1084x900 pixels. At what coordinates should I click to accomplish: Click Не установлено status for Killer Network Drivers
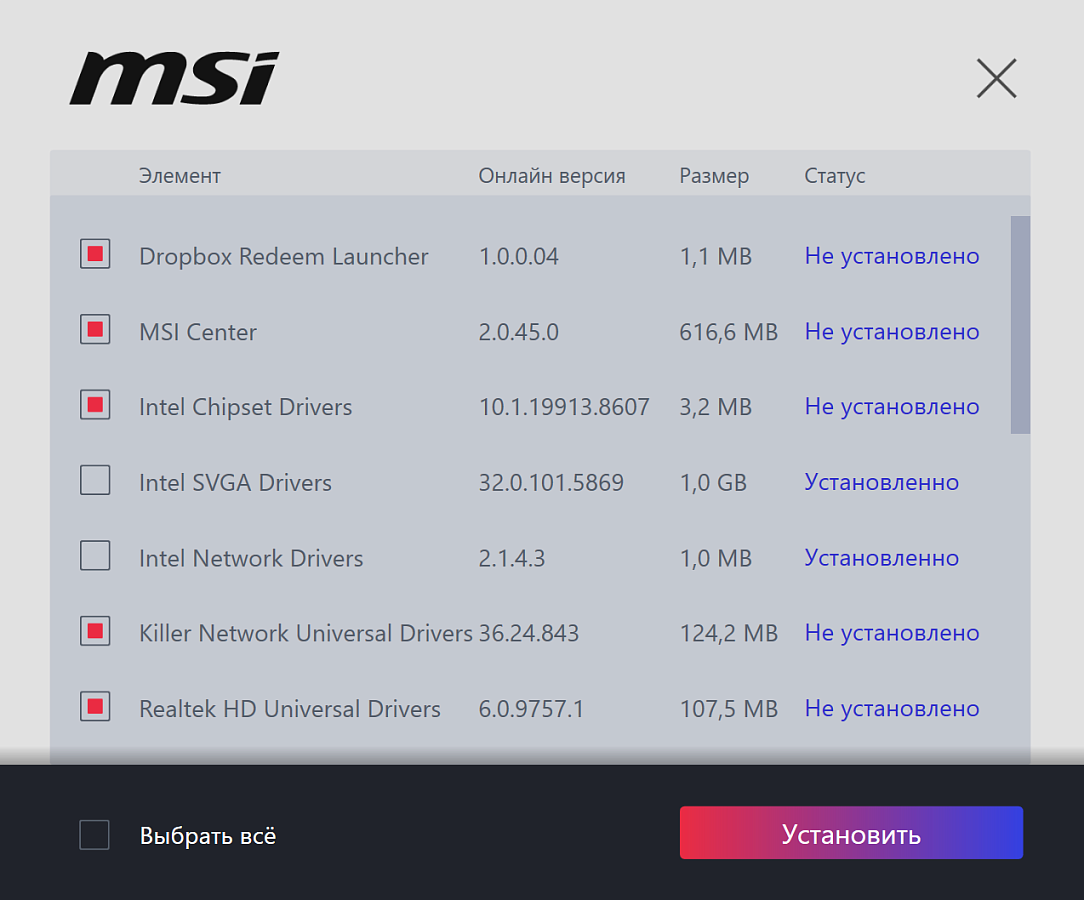892,633
